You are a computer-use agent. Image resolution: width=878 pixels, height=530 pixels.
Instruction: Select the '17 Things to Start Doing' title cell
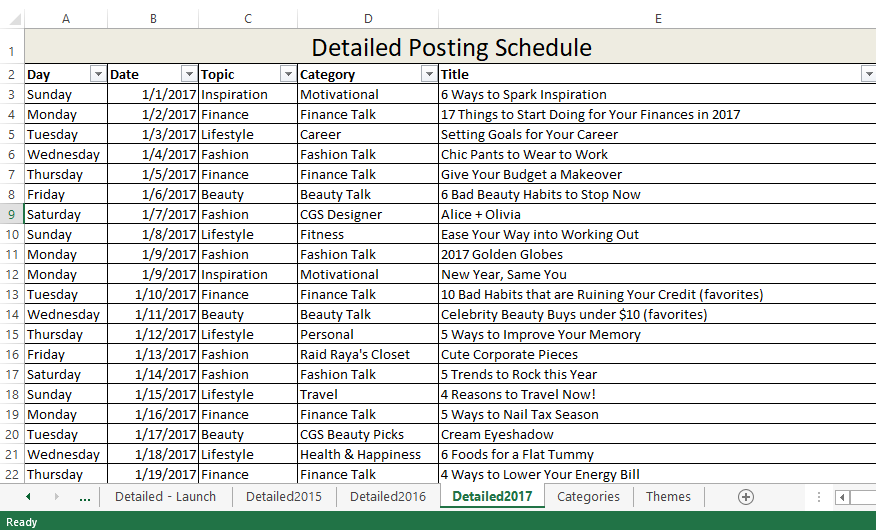pyautogui.click(x=657, y=115)
